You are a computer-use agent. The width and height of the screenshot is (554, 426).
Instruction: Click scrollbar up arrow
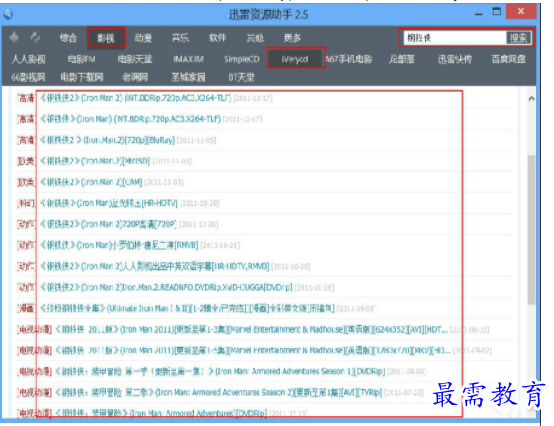click(x=531, y=99)
